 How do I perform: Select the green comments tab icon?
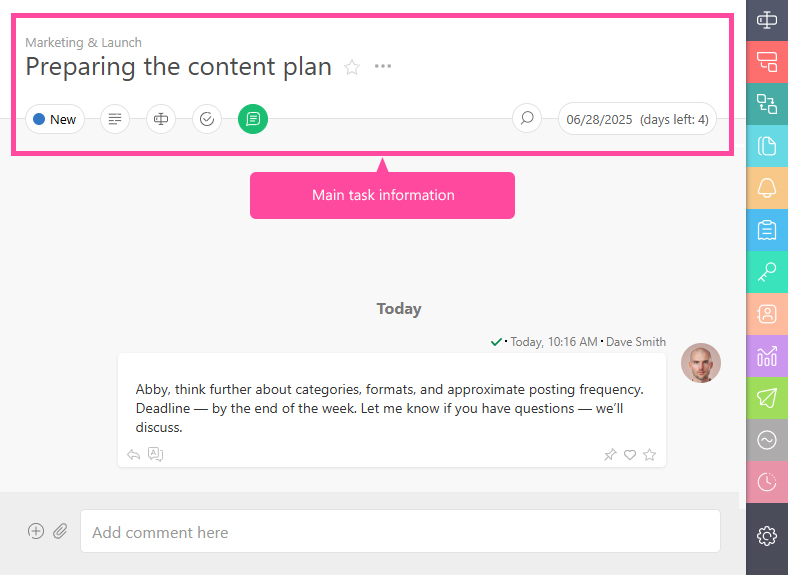[253, 119]
